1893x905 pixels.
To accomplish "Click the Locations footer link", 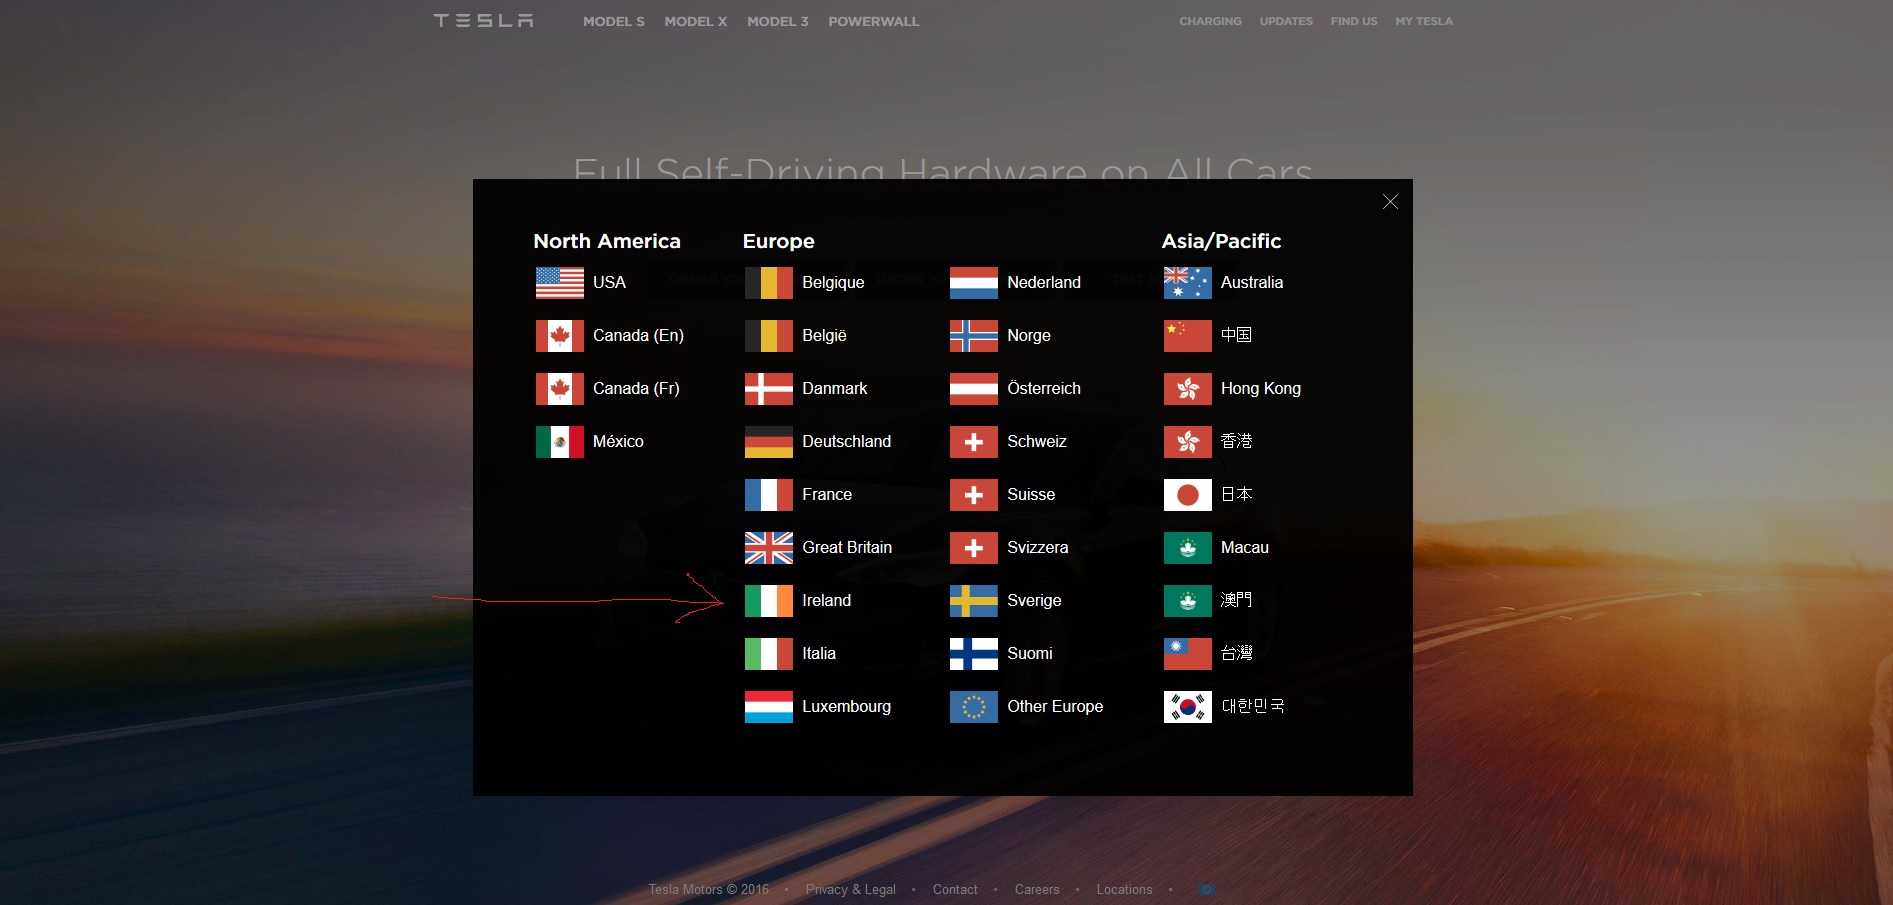I will [x=1124, y=889].
